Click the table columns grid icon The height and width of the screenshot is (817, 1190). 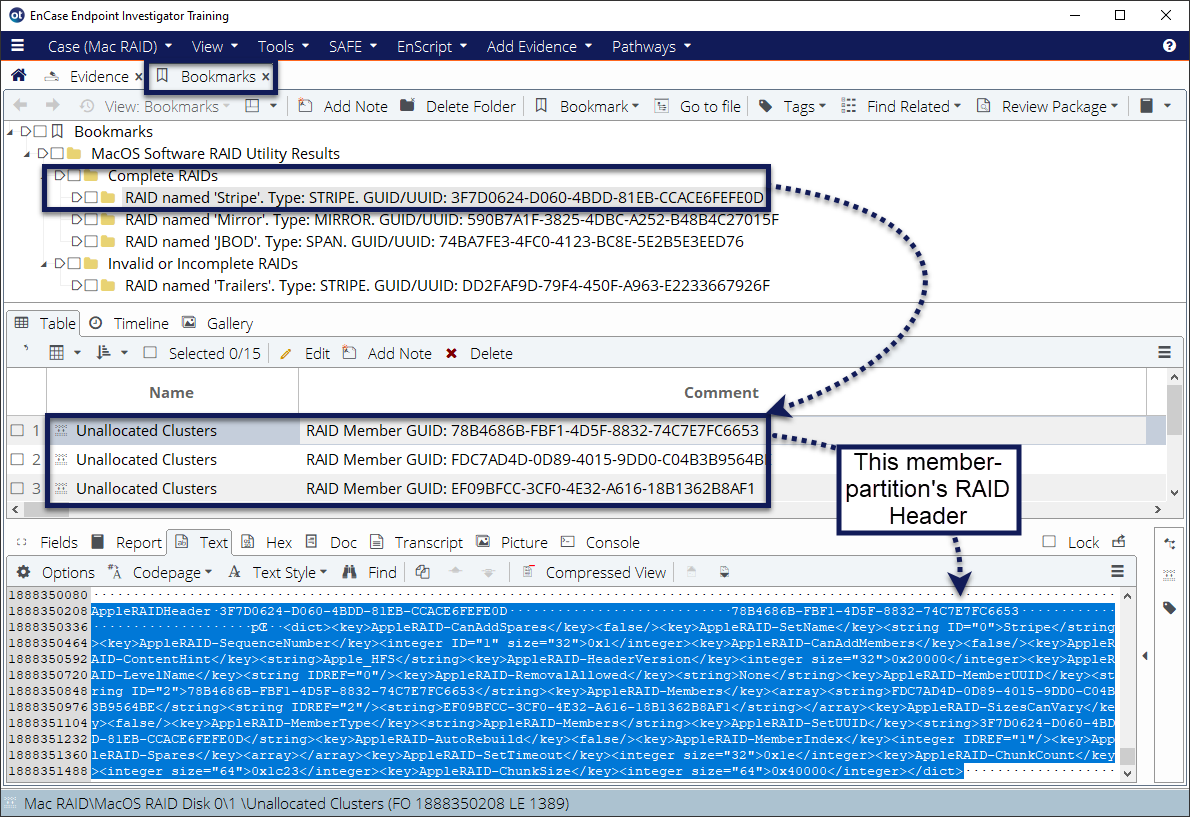57,353
